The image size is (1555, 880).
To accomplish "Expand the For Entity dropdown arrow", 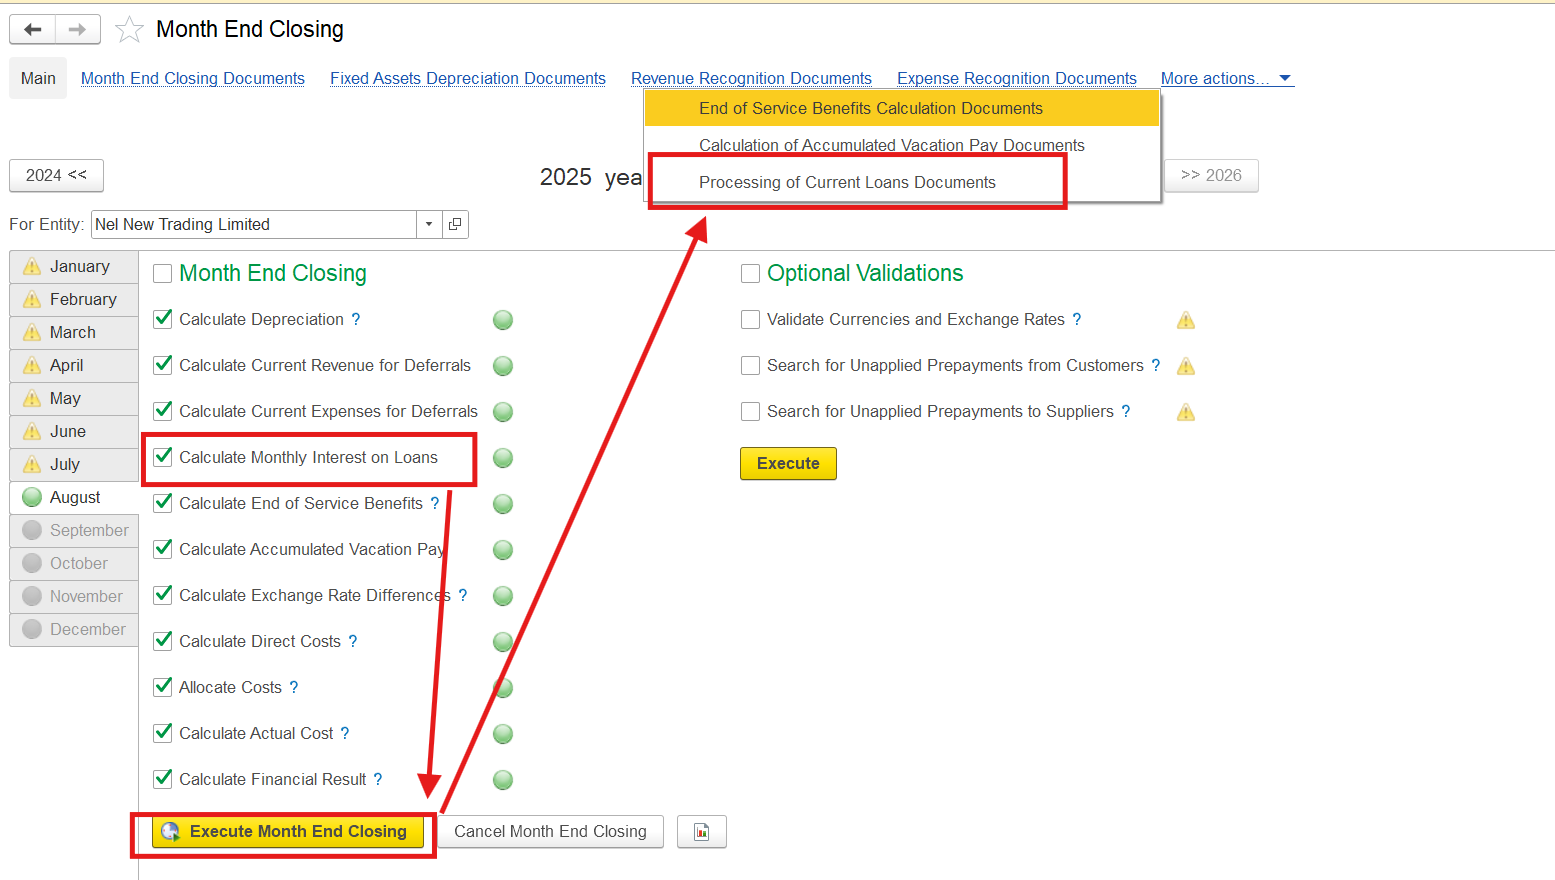I will coord(429,224).
